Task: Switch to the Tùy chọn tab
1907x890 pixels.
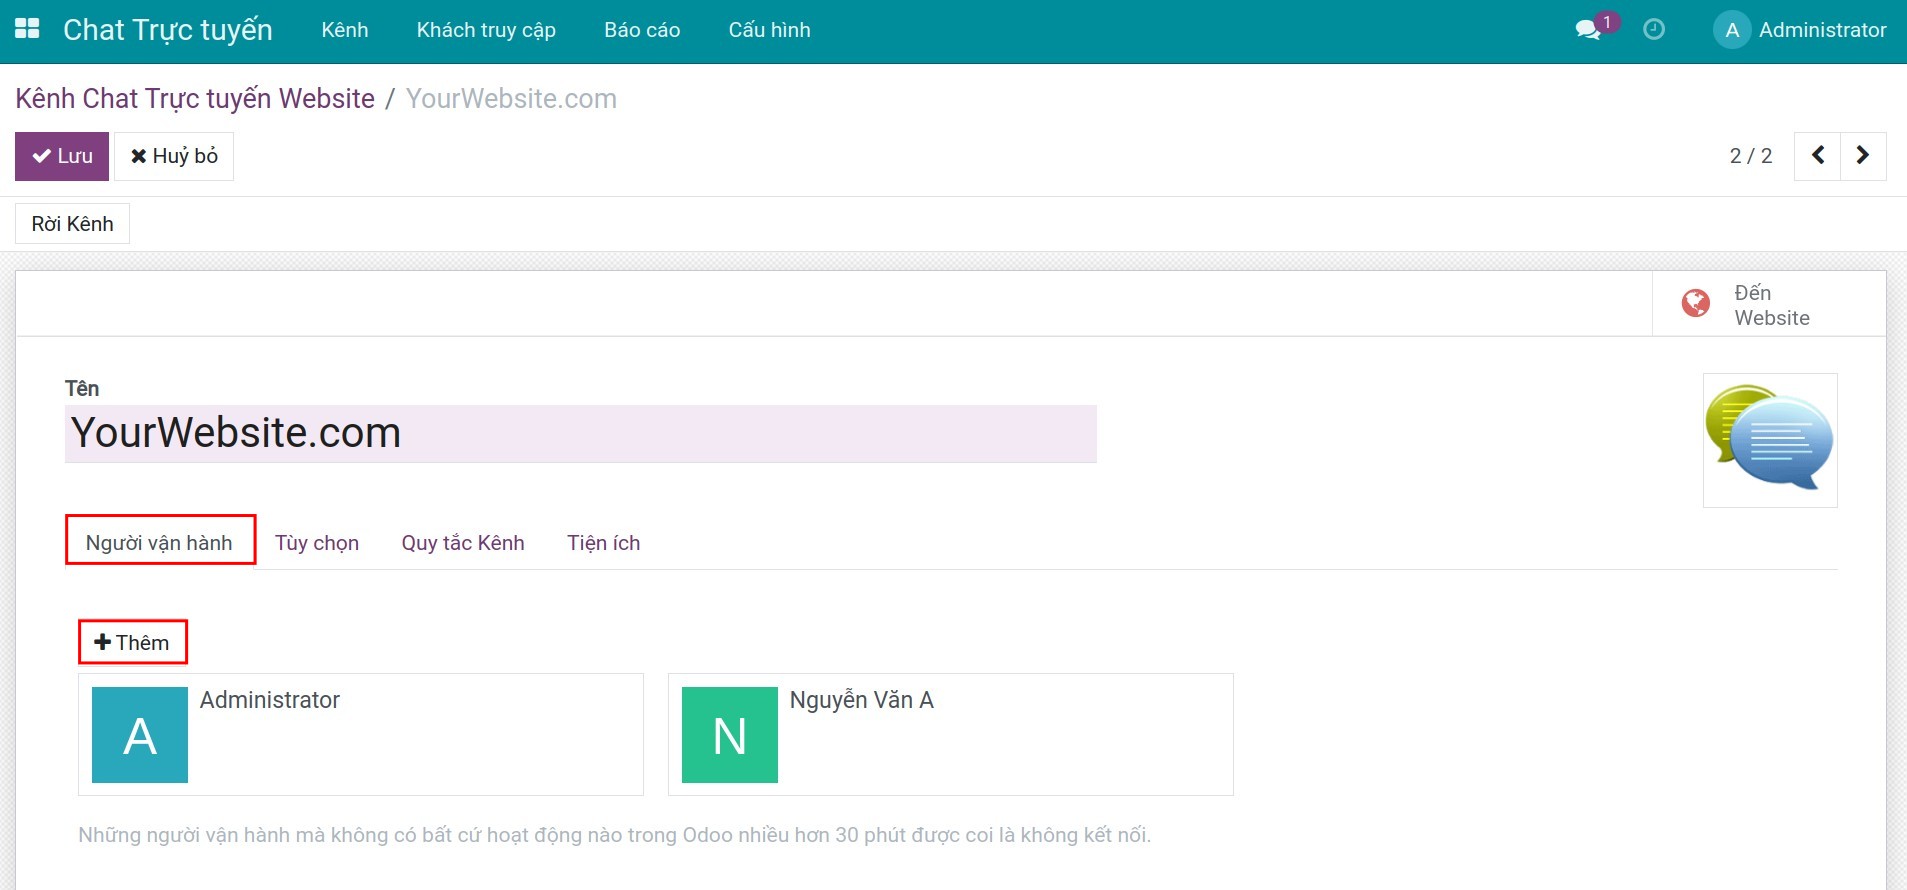Action: tap(317, 543)
